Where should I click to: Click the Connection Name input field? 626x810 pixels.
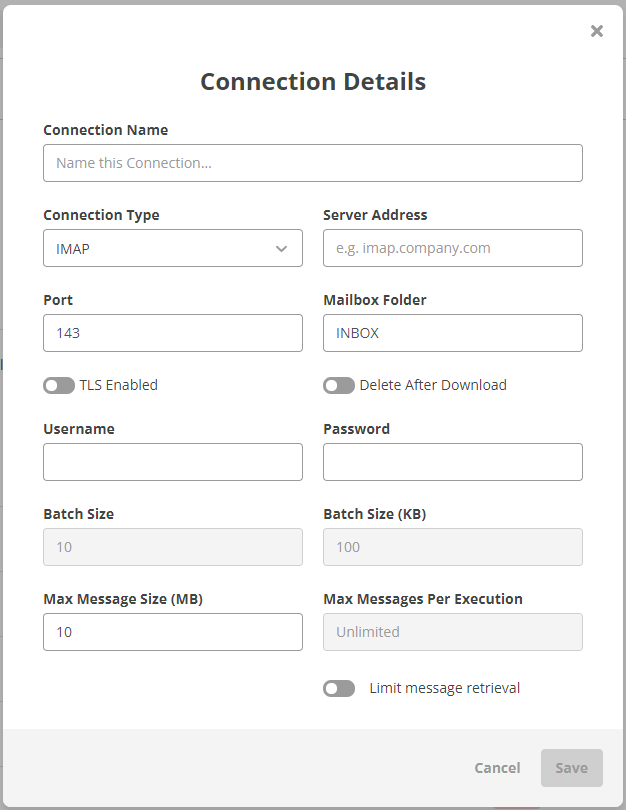[312, 163]
